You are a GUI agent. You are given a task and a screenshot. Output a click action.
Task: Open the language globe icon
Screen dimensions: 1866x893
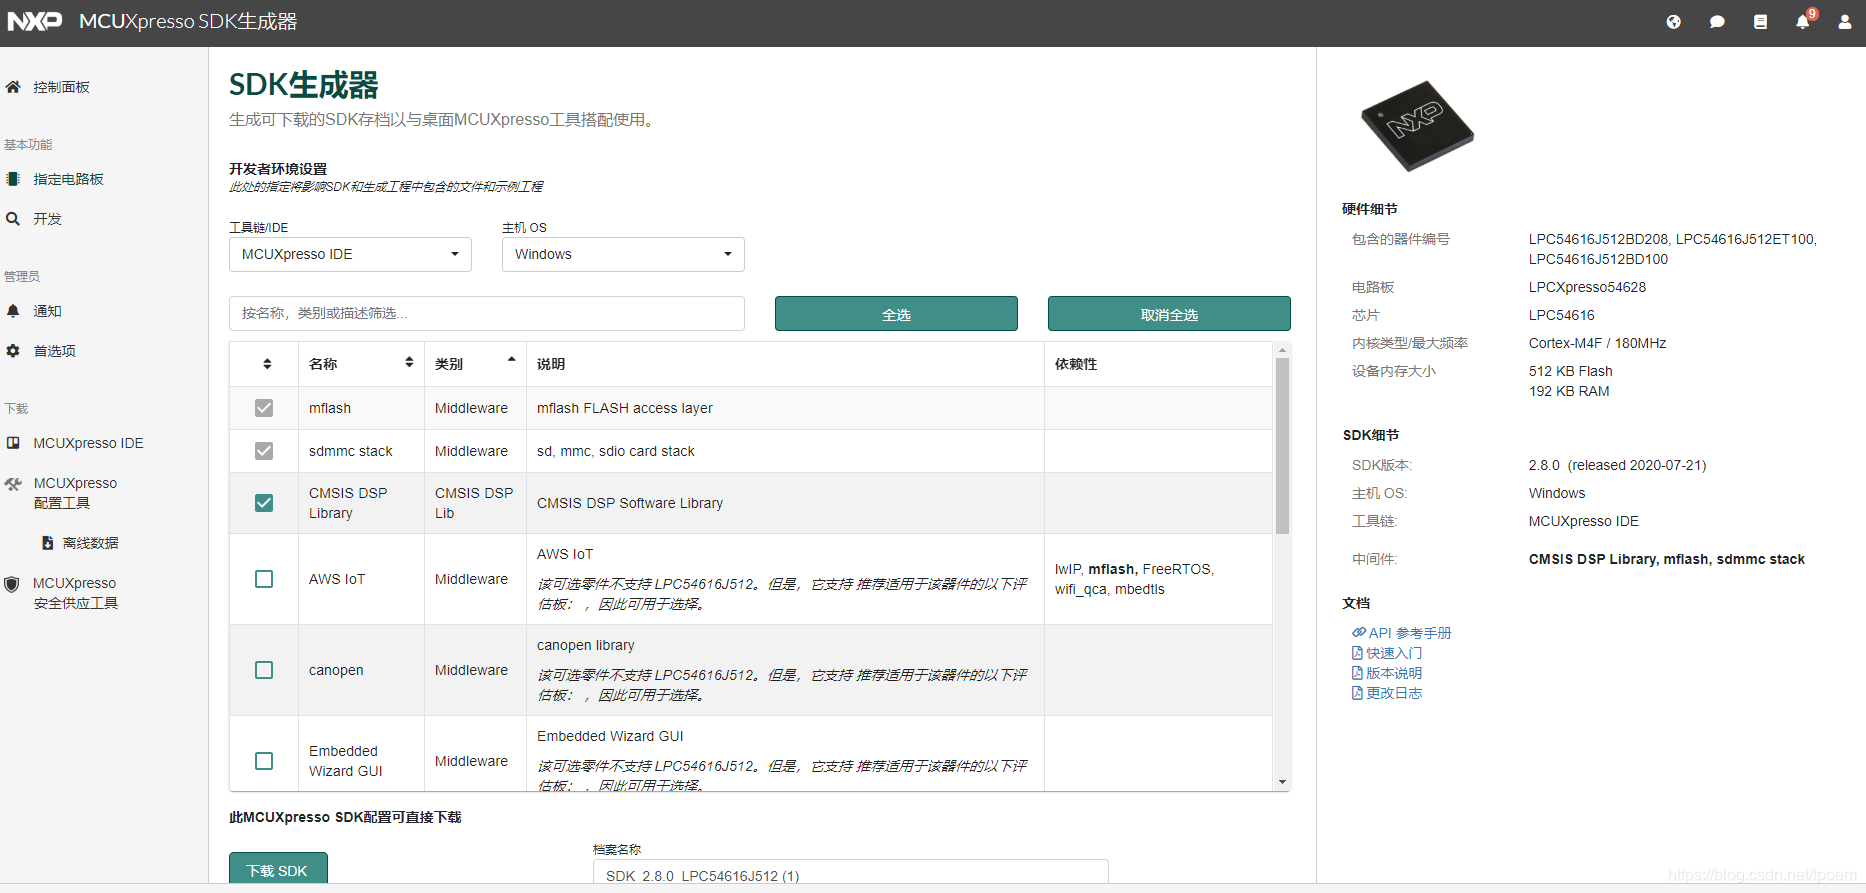click(1673, 22)
